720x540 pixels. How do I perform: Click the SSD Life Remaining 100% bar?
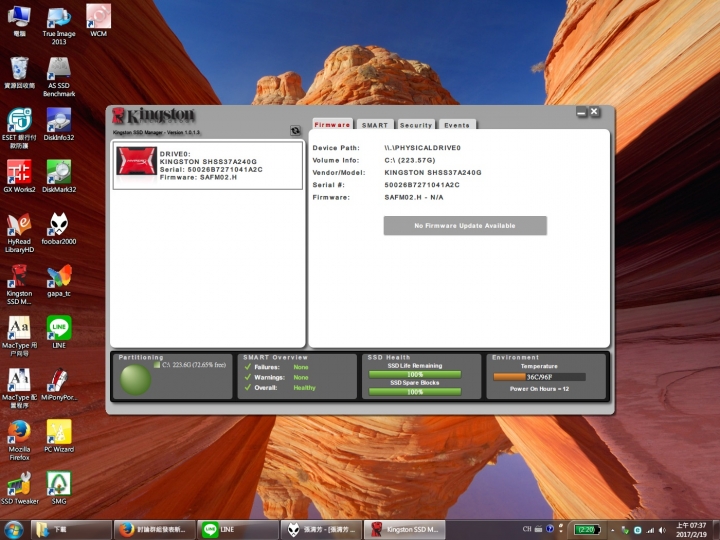(415, 374)
